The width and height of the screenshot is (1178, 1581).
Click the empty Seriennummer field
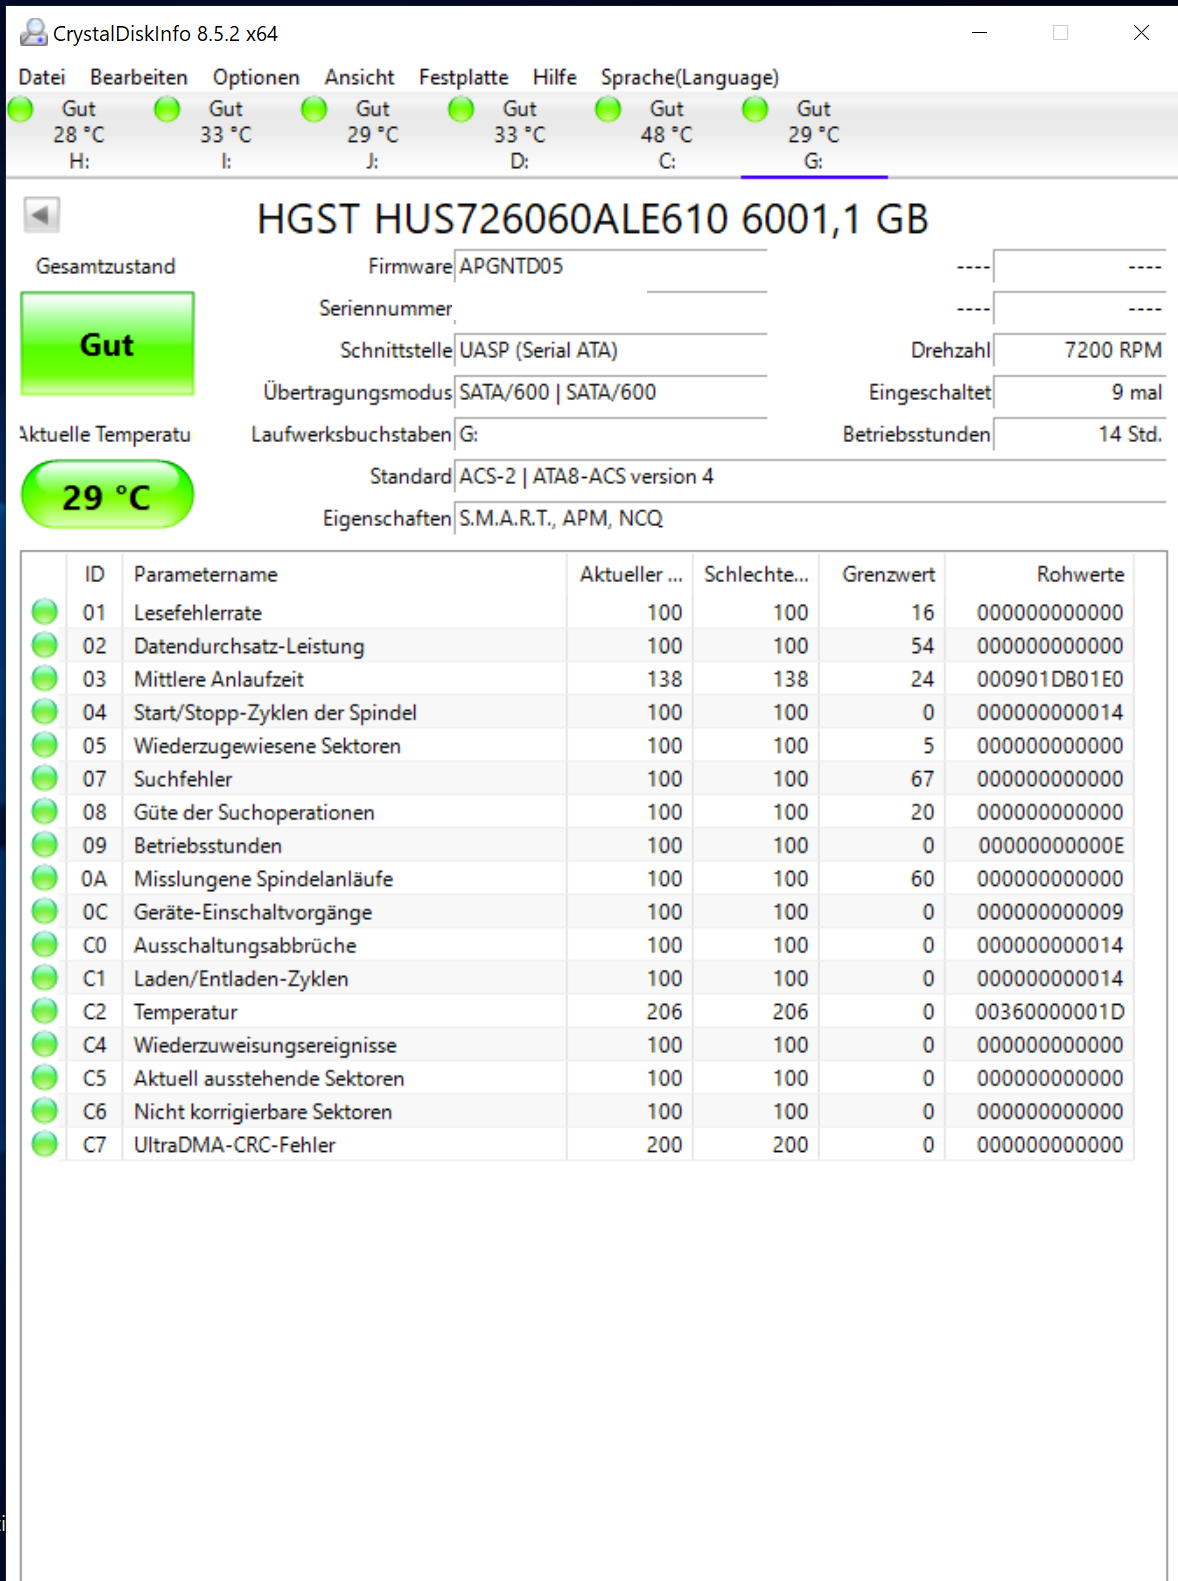(x=610, y=308)
